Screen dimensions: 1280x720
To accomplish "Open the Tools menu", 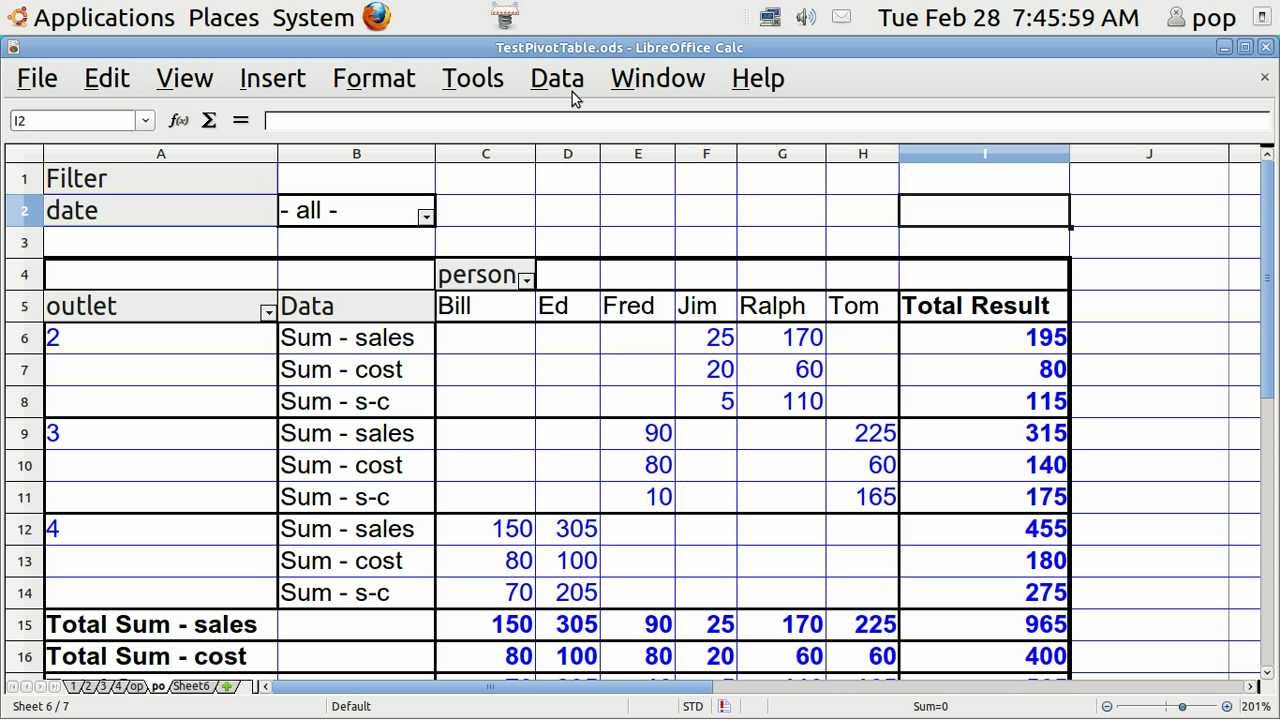I will (x=473, y=78).
